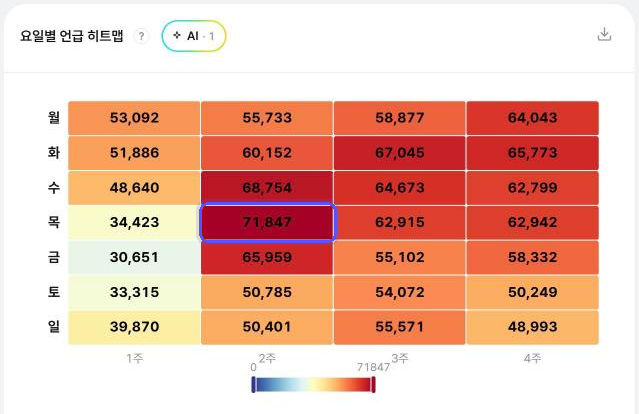Click the 목 row label
Image resolution: width=639 pixels, height=414 pixels.
pyautogui.click(x=54, y=222)
